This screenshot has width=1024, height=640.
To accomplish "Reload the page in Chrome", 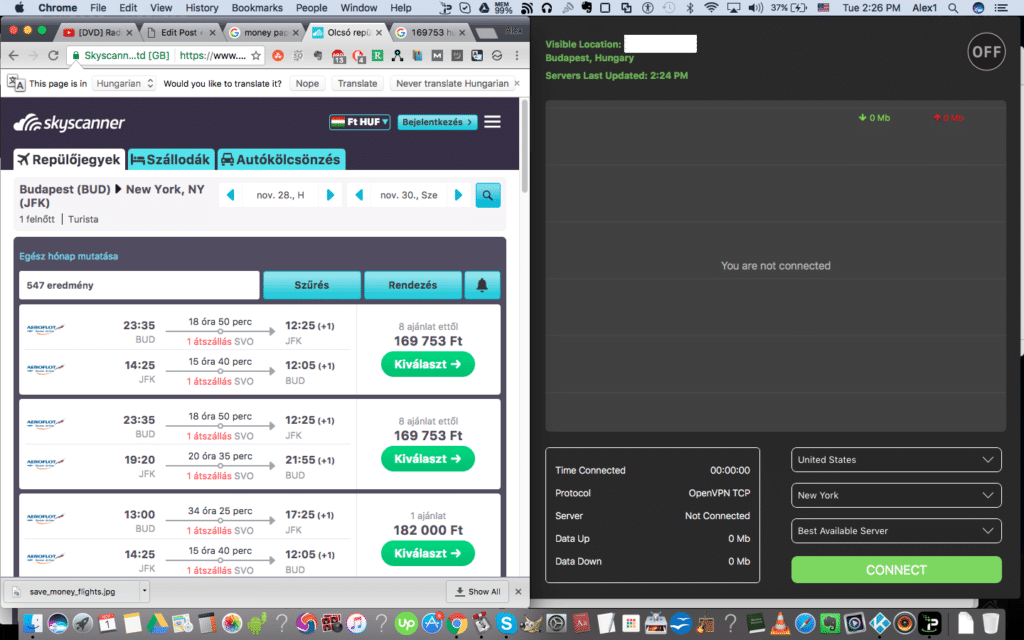I will point(54,56).
